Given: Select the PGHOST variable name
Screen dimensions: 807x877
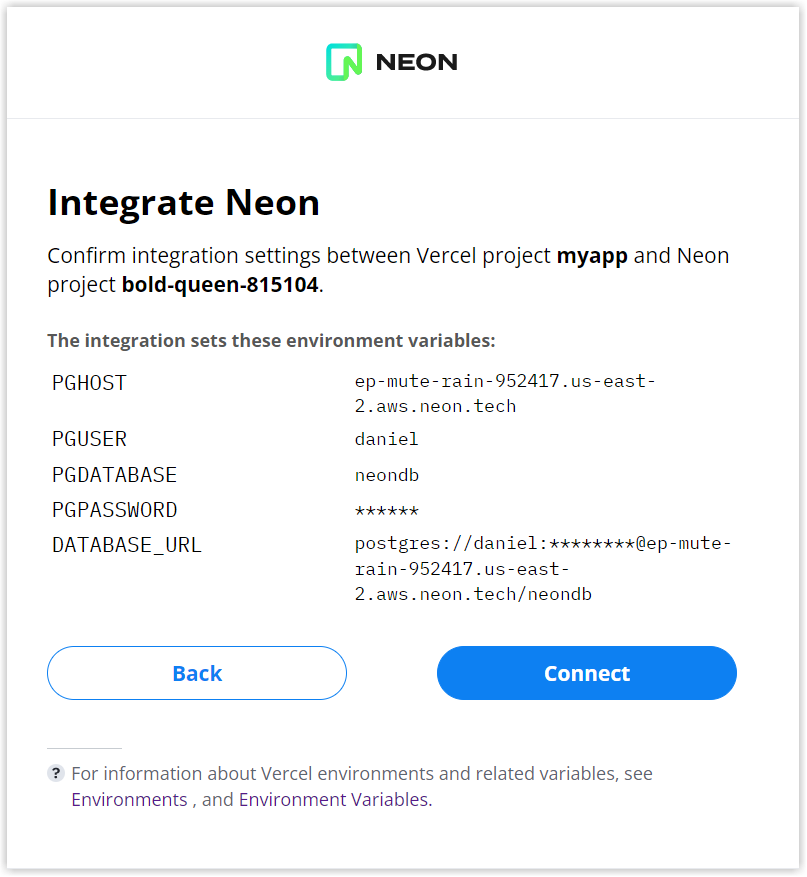Looking at the screenshot, I should (x=89, y=383).
